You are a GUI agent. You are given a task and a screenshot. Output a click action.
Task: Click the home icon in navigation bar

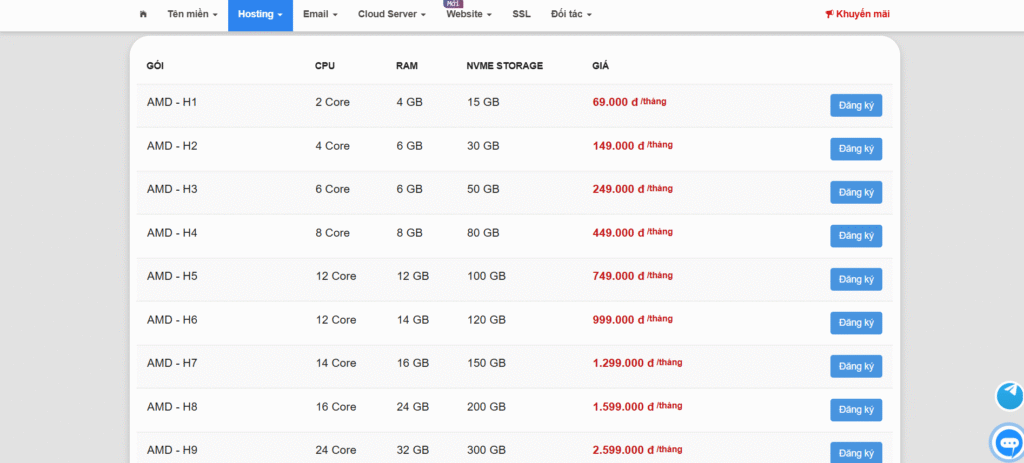click(143, 14)
